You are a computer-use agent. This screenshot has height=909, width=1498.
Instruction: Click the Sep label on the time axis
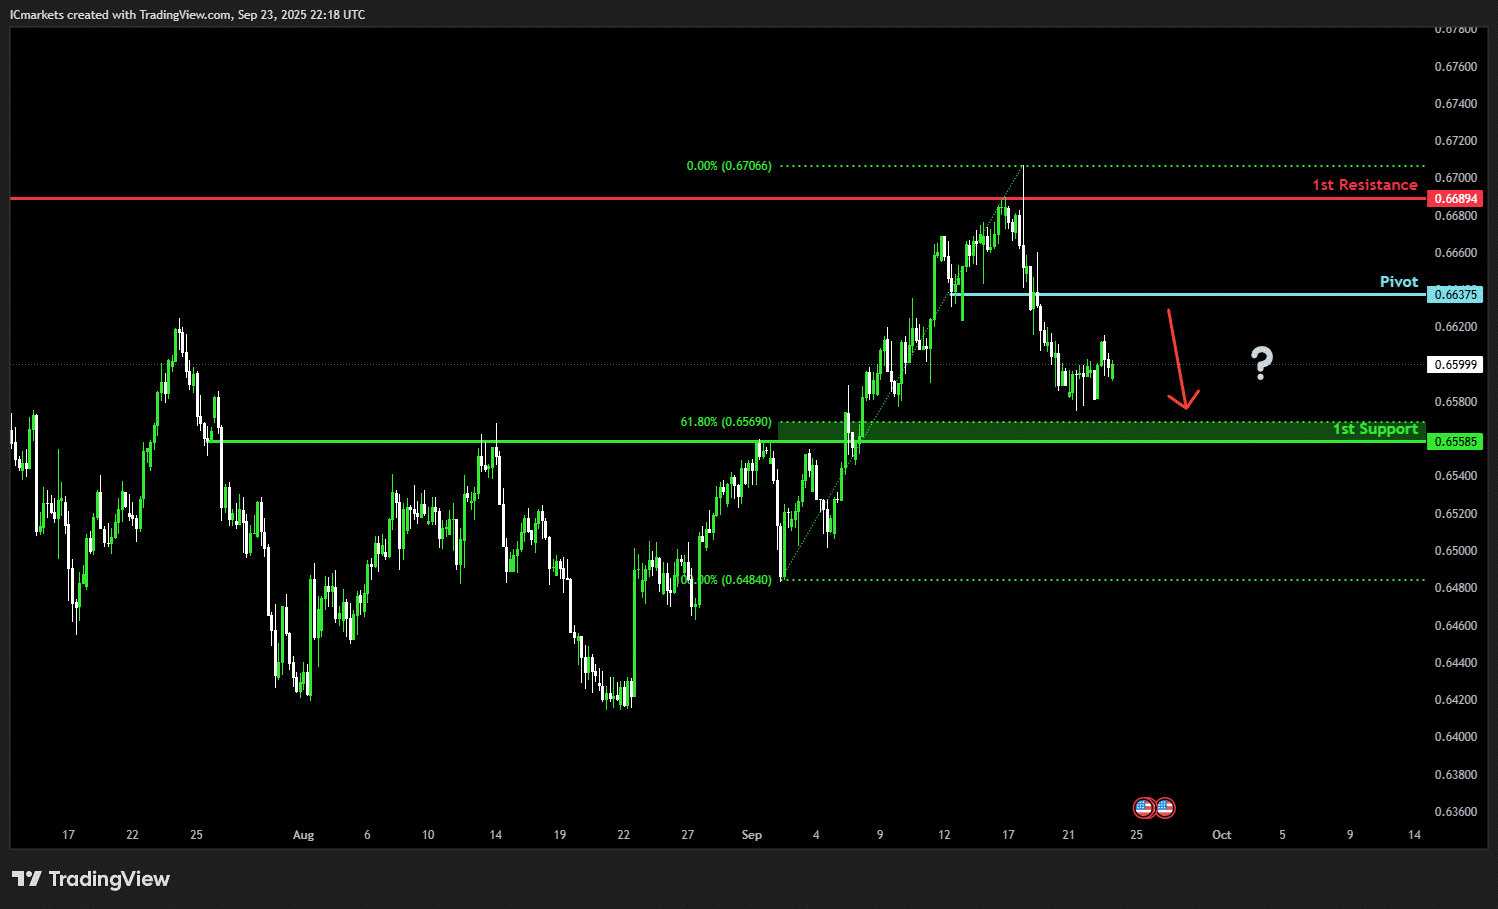coord(752,835)
